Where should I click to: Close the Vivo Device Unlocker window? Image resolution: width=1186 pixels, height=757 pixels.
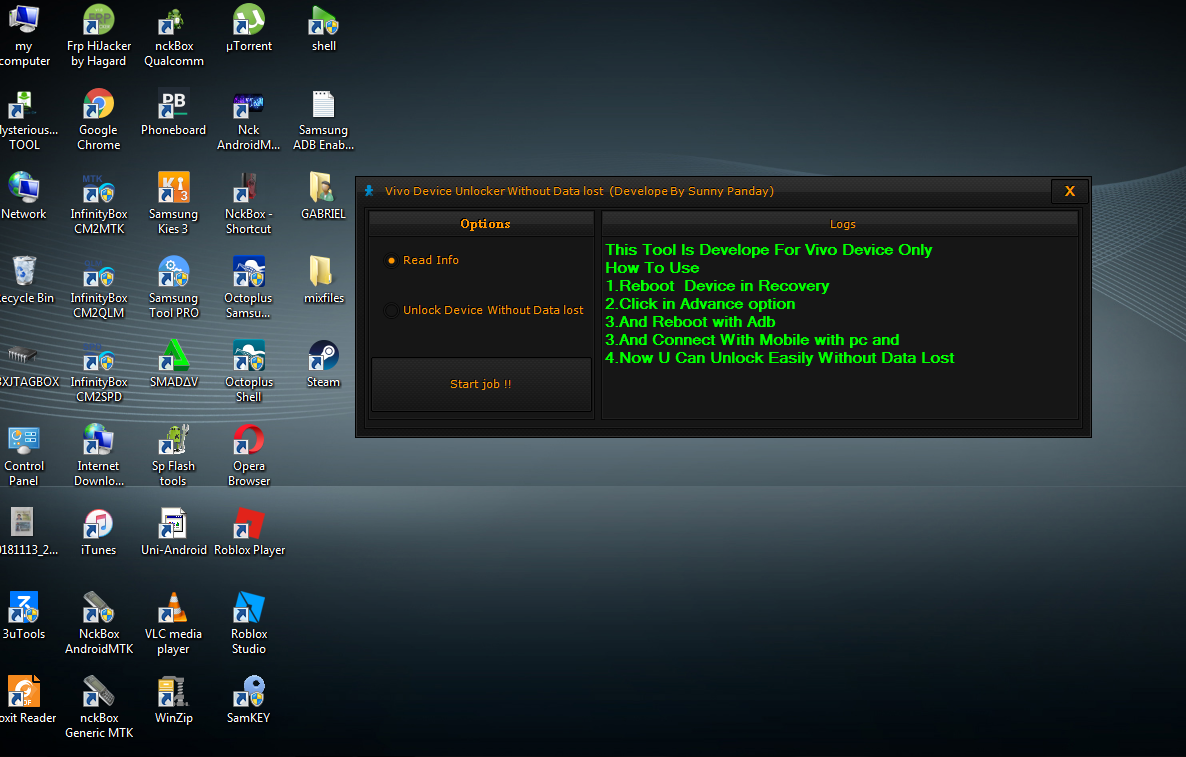pos(1070,191)
